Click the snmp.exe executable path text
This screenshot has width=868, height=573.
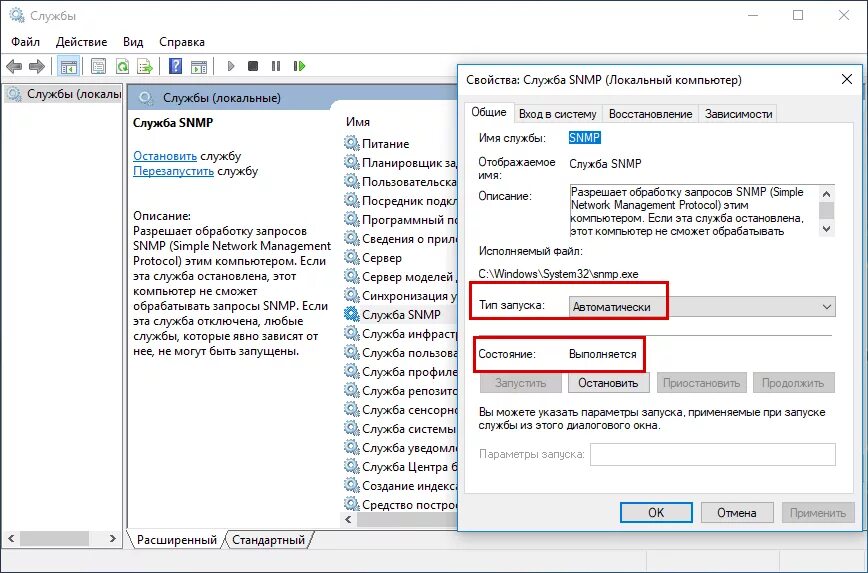click(x=558, y=274)
